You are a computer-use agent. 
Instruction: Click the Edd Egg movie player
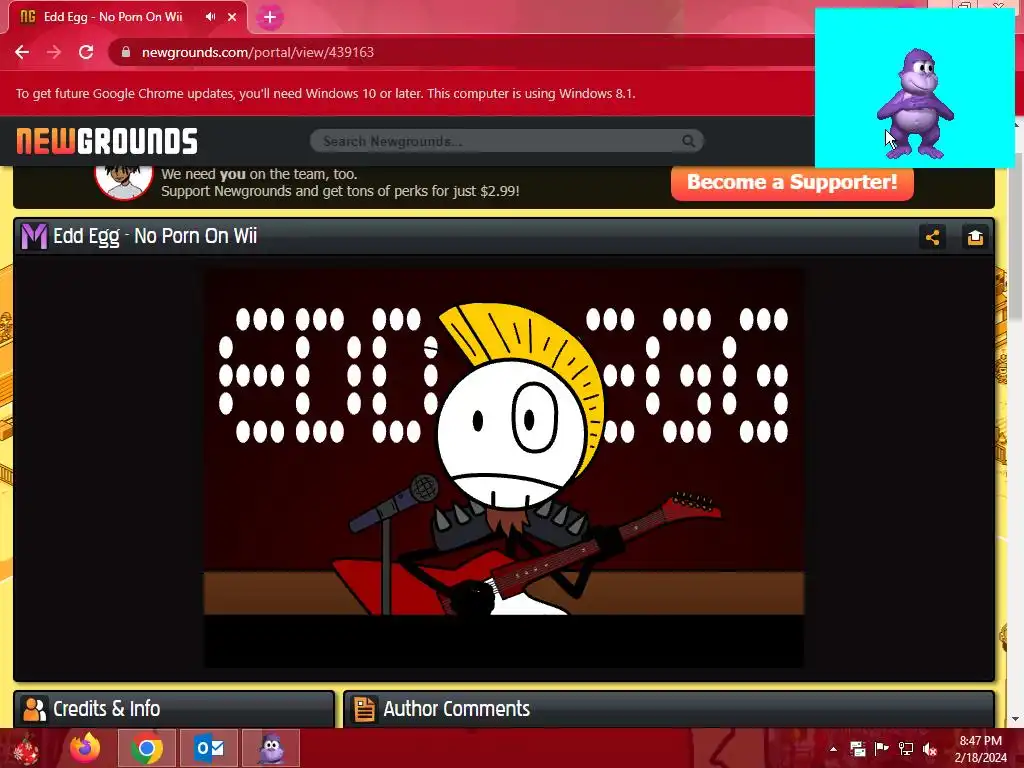504,468
